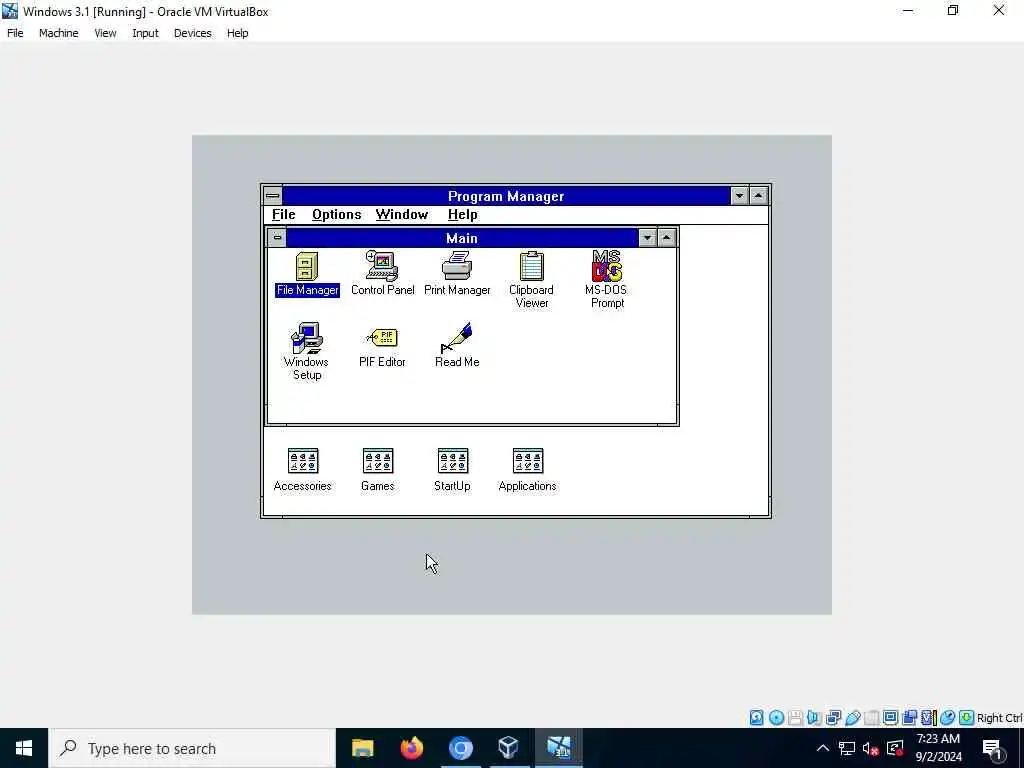Viewport: 1024px width, 768px height.
Task: Open the notification center icon
Action: click(992, 749)
